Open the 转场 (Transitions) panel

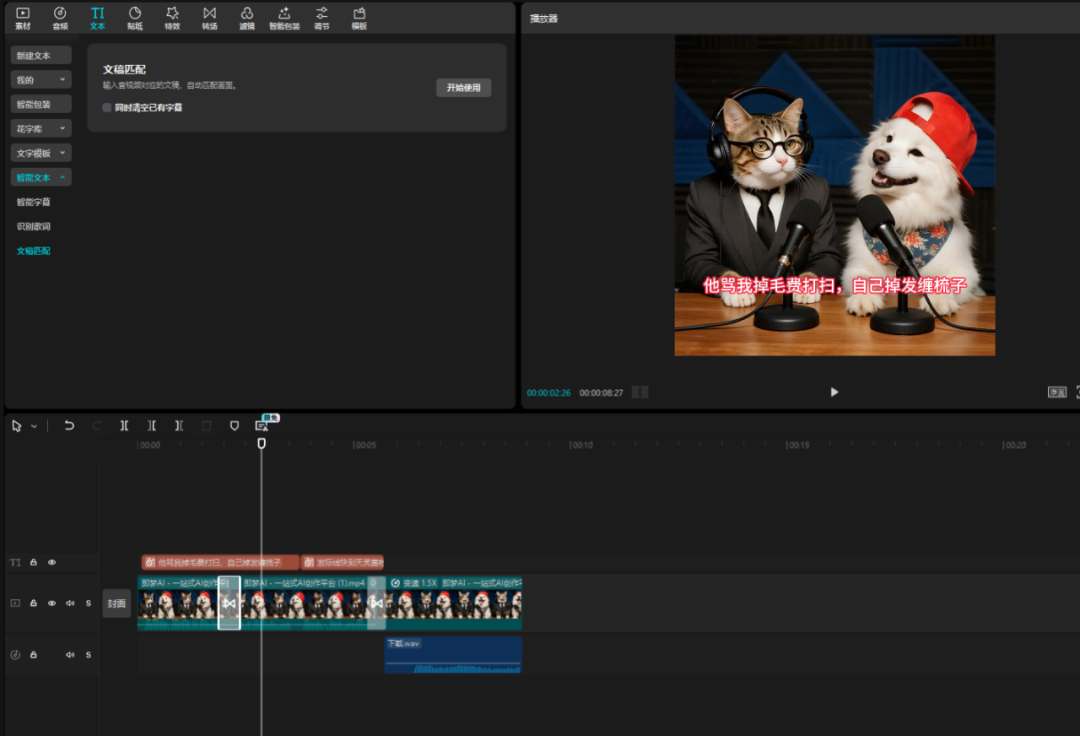pyautogui.click(x=209, y=17)
